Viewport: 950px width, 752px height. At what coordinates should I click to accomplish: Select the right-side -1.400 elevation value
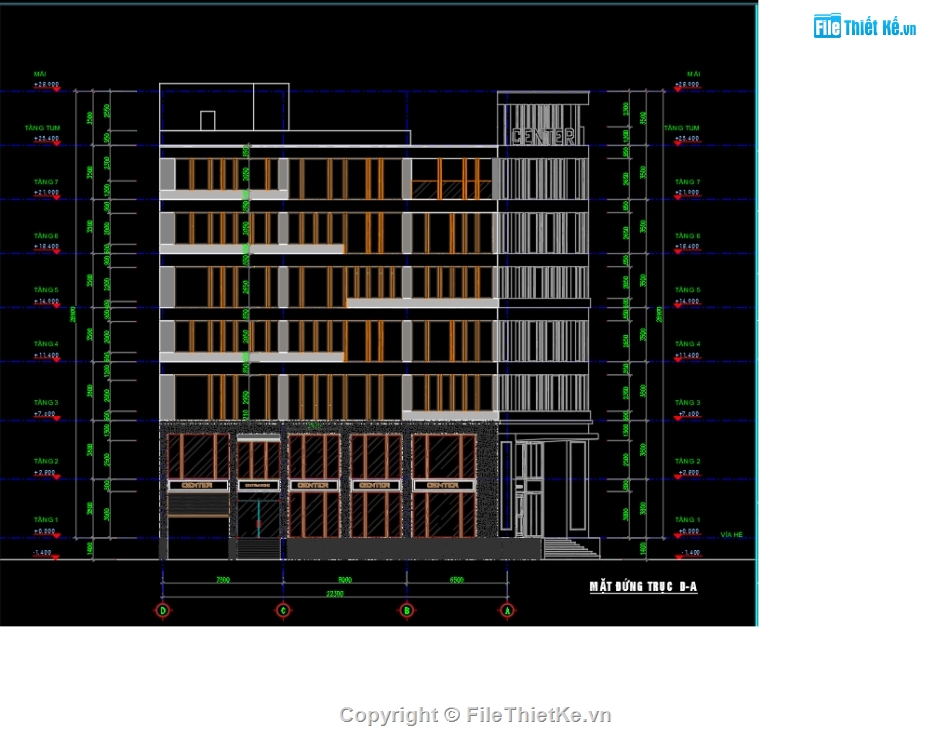coord(691,553)
